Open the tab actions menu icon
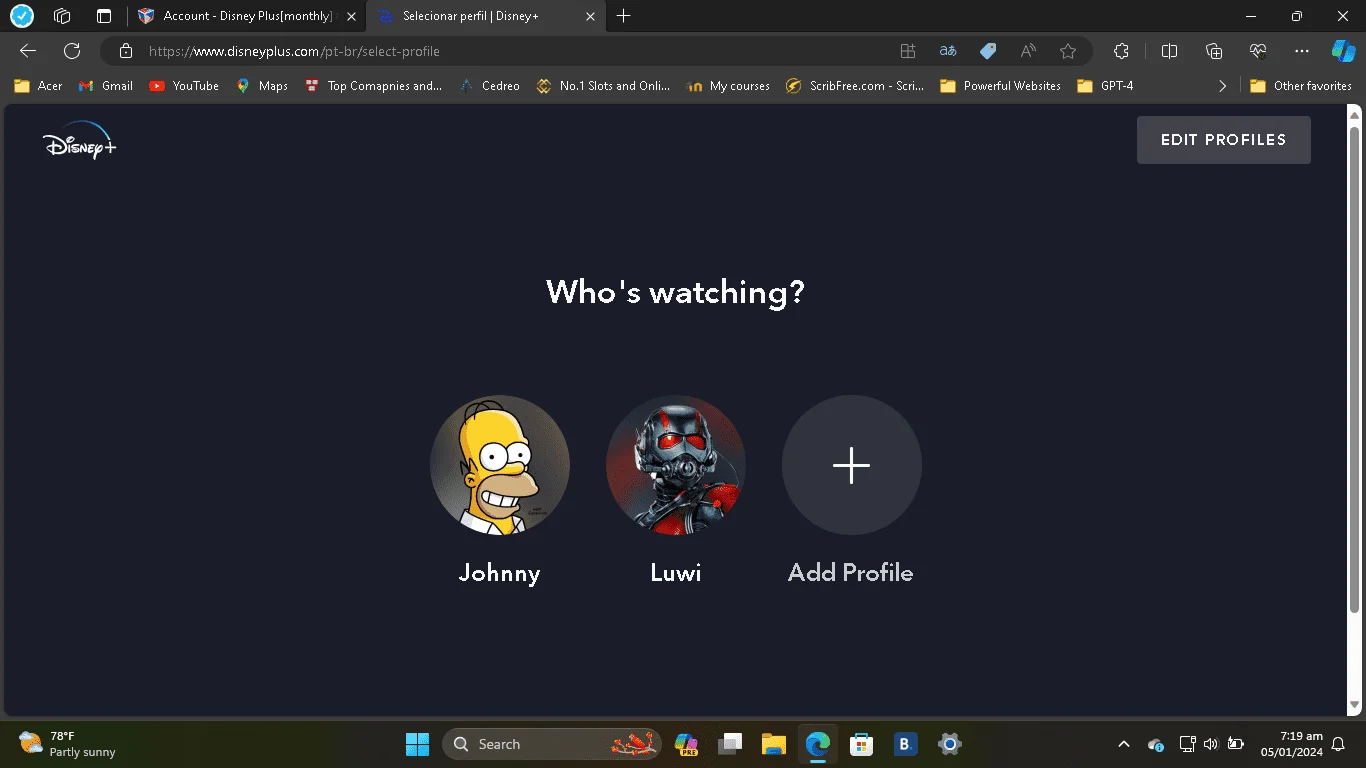 pos(104,16)
